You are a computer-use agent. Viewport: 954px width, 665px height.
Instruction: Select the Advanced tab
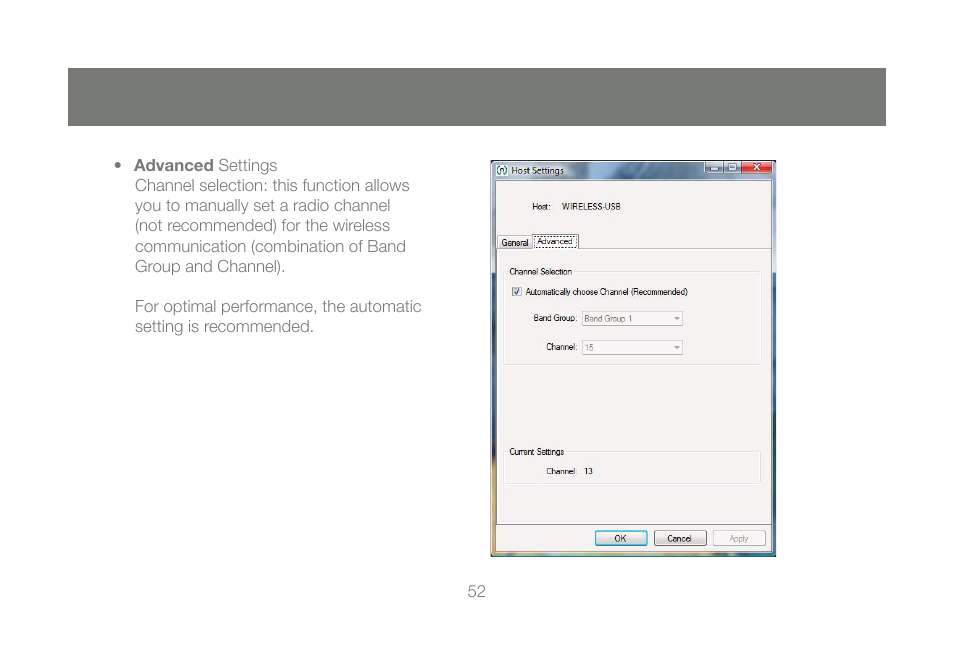[x=555, y=241]
